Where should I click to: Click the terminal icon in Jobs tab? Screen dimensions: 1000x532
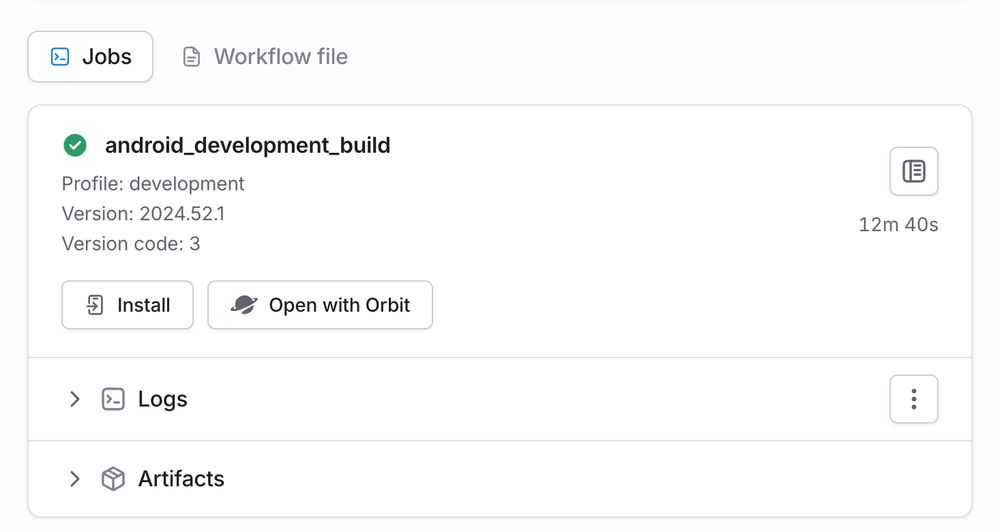(x=60, y=57)
